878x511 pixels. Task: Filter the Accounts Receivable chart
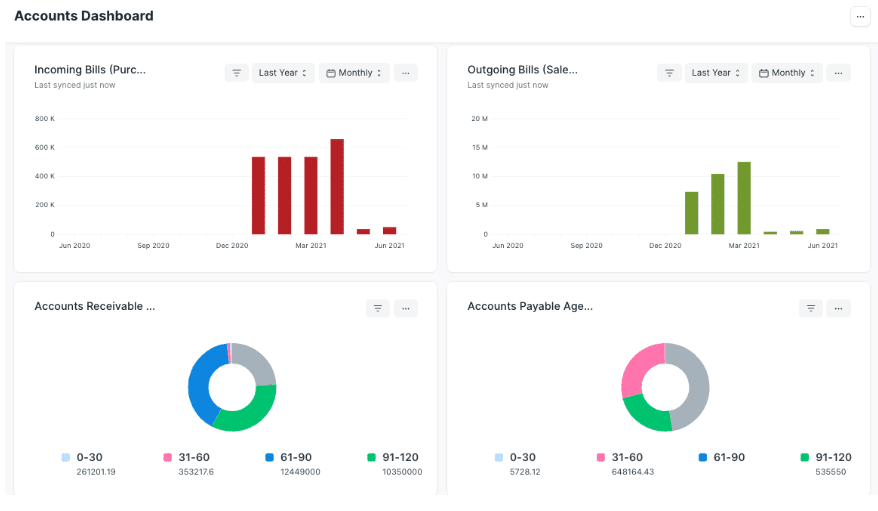[377, 308]
